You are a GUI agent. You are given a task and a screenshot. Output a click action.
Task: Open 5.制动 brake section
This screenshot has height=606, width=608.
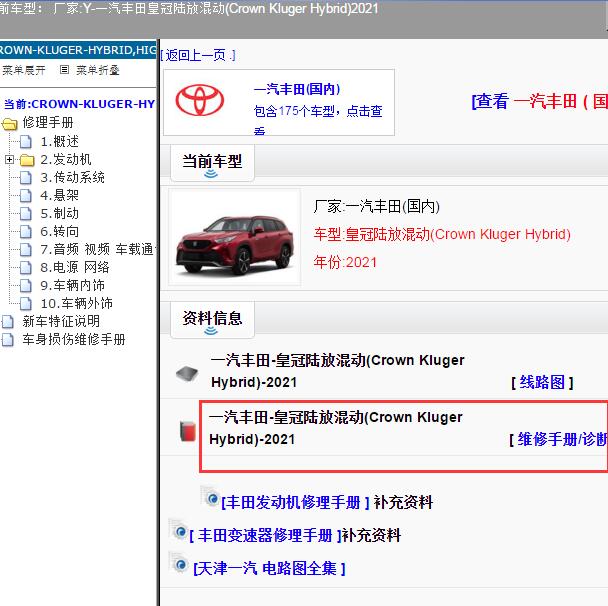59,214
